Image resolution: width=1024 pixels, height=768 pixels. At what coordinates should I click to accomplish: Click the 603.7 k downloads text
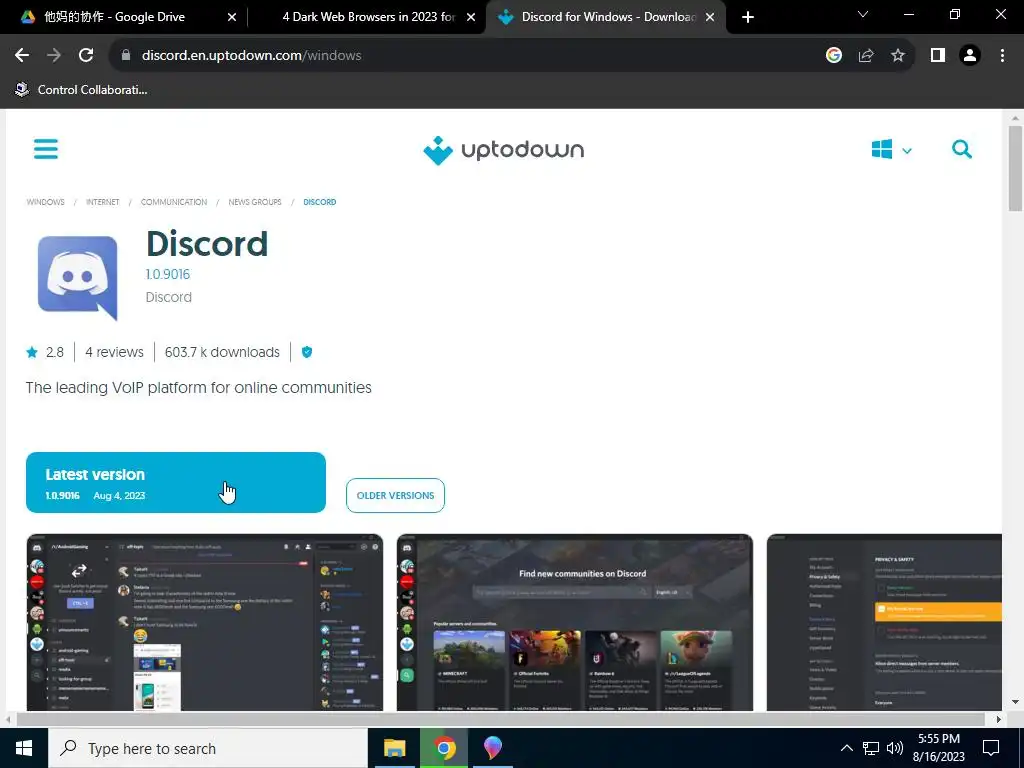[x=222, y=353]
